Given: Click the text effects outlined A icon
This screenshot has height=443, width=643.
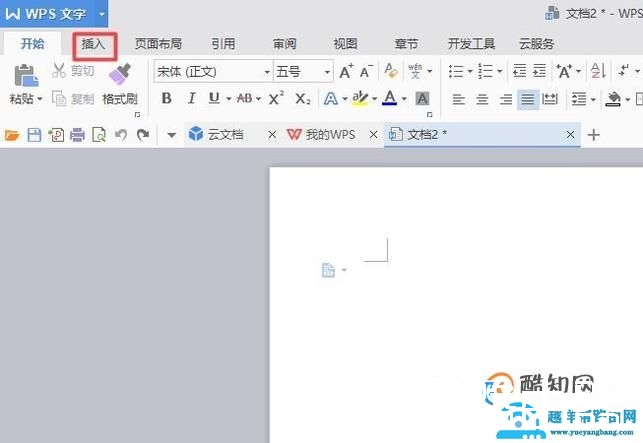Looking at the screenshot, I should pyautogui.click(x=331, y=98).
